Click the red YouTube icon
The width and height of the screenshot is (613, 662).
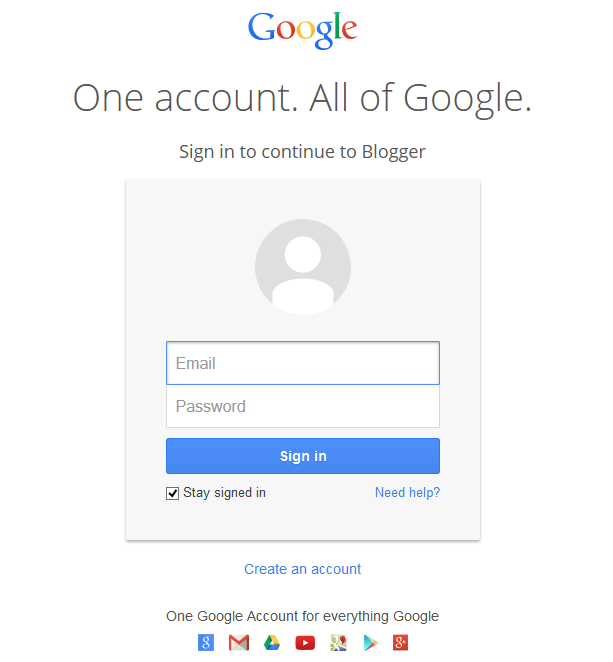pyautogui.click(x=305, y=643)
